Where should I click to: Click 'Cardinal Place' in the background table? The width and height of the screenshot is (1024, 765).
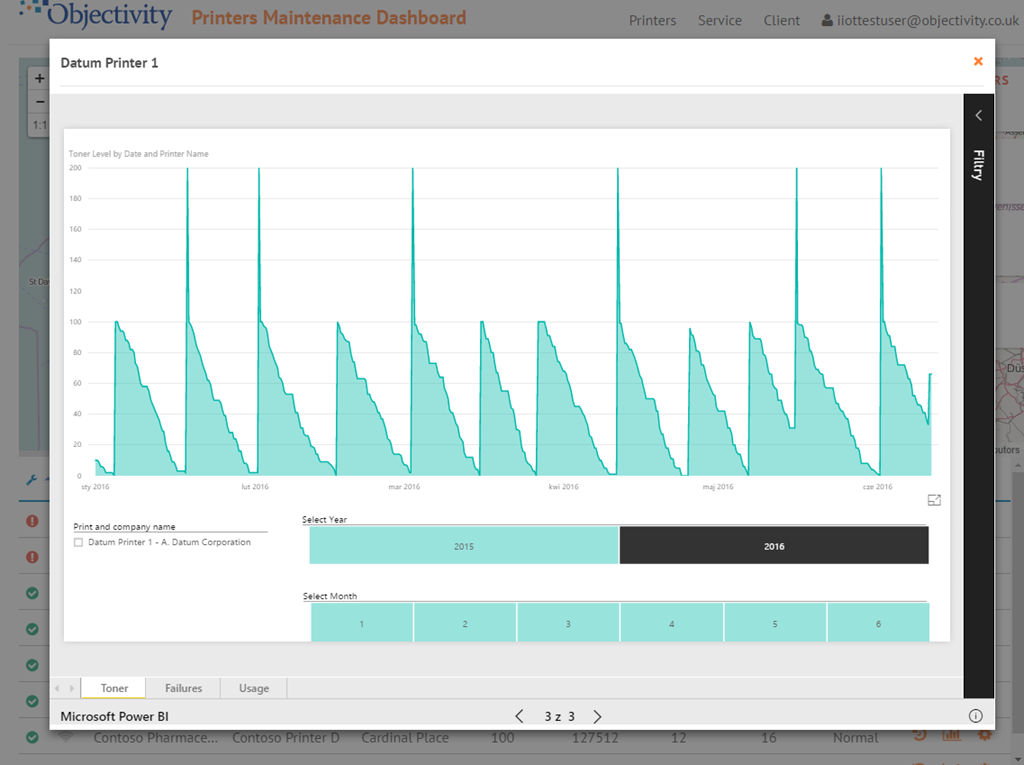click(x=405, y=738)
